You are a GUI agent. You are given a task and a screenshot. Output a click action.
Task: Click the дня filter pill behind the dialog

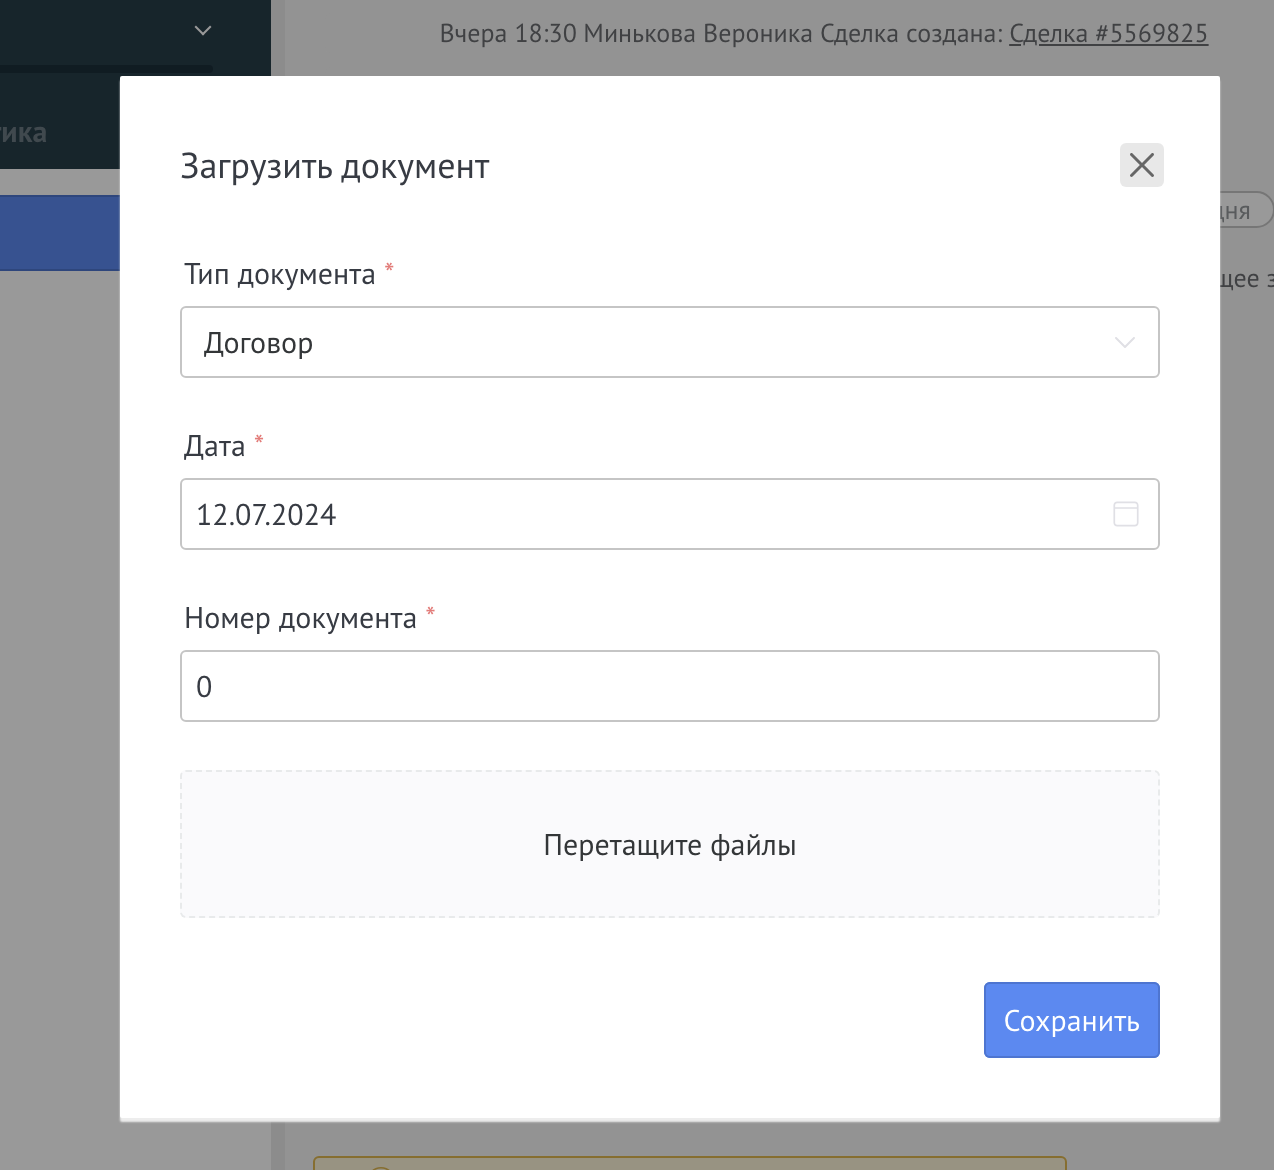(x=1239, y=210)
